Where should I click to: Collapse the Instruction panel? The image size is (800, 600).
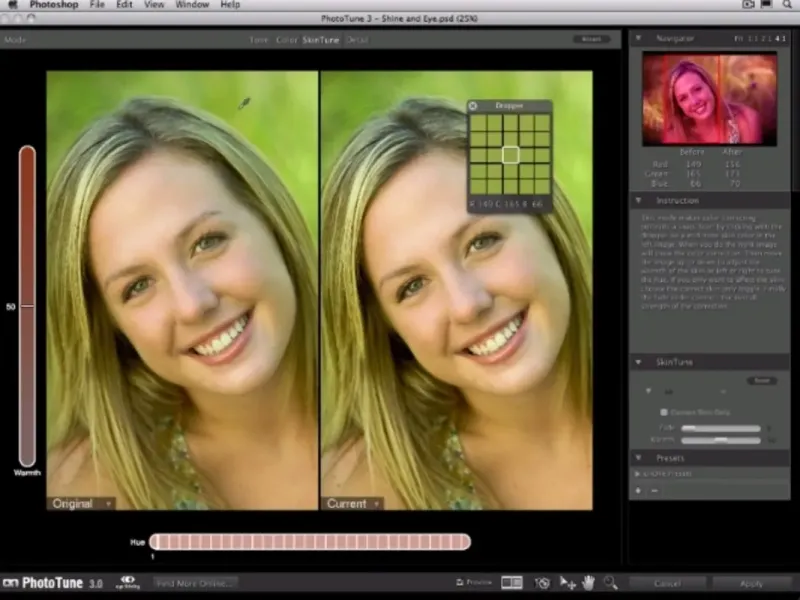[x=638, y=201]
